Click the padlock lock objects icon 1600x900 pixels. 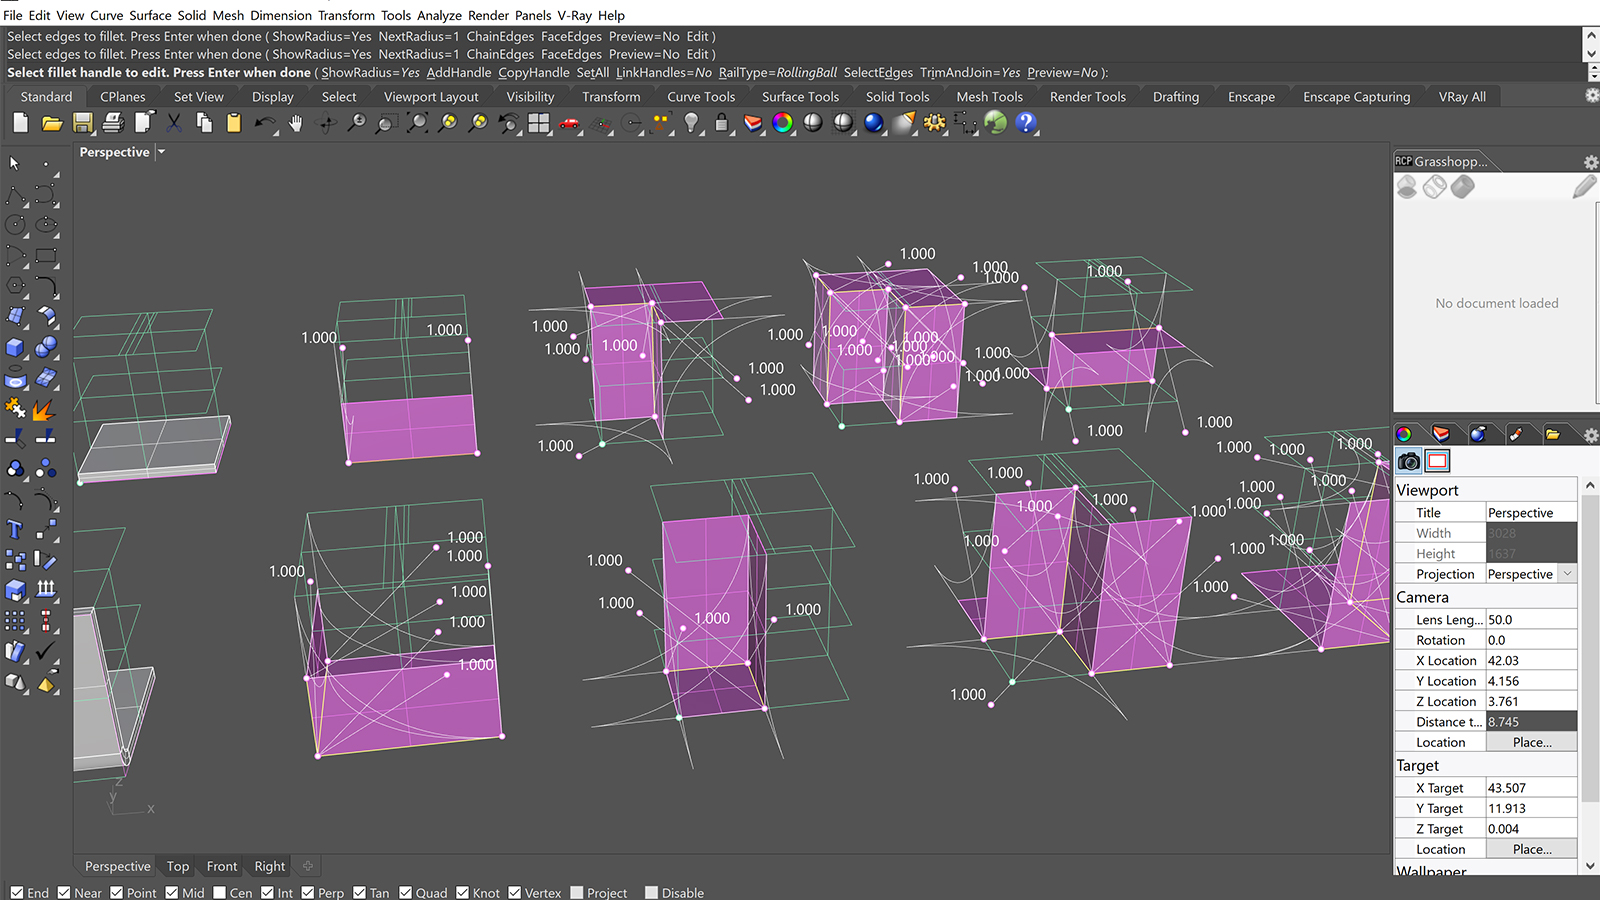click(x=722, y=123)
